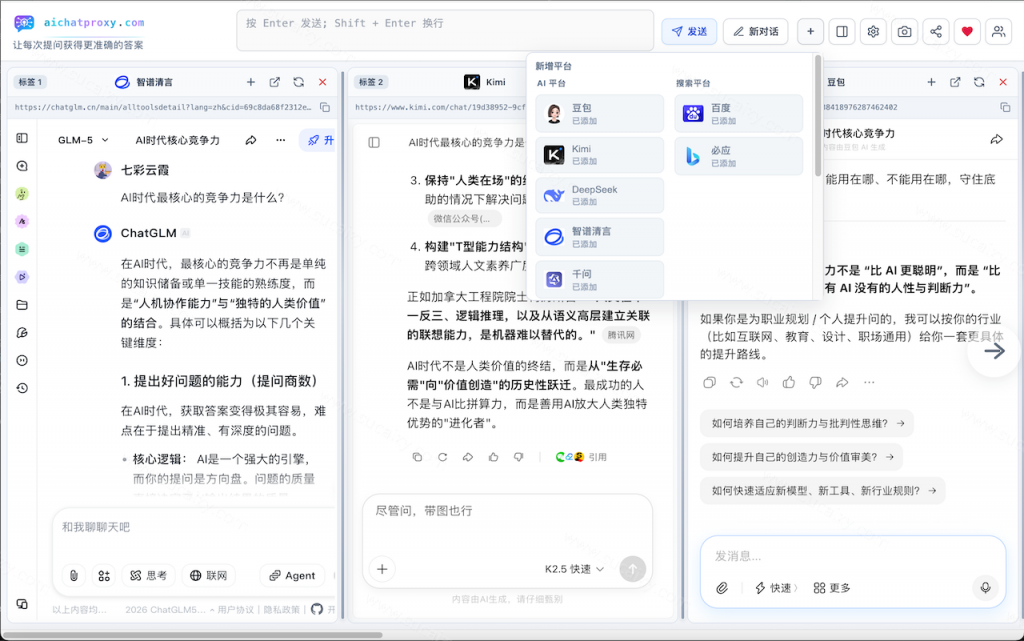Image resolution: width=1024 pixels, height=641 pixels.
Task: Copy the chatglm.cn URL
Action: tap(325, 107)
